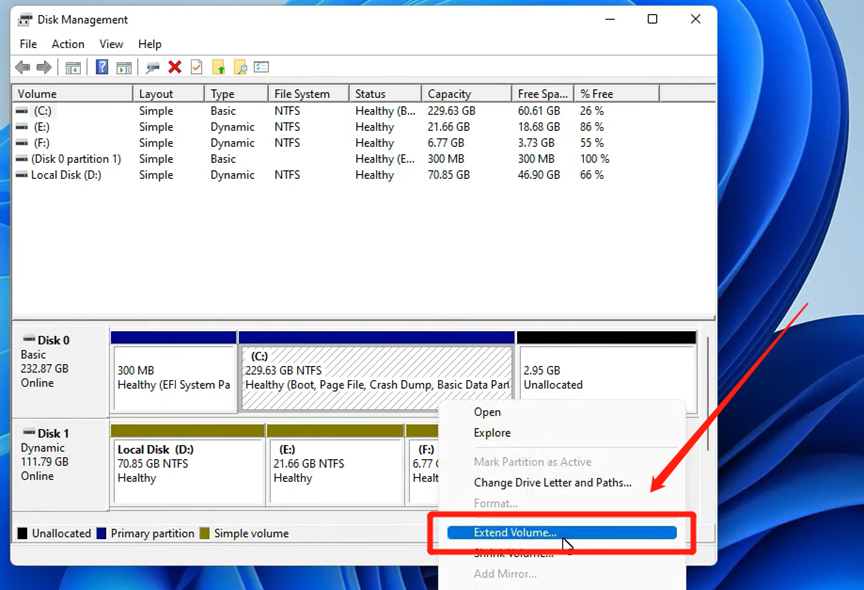Select the 300 MB EFI System partition
The width and height of the screenshot is (864, 590).
point(174,375)
